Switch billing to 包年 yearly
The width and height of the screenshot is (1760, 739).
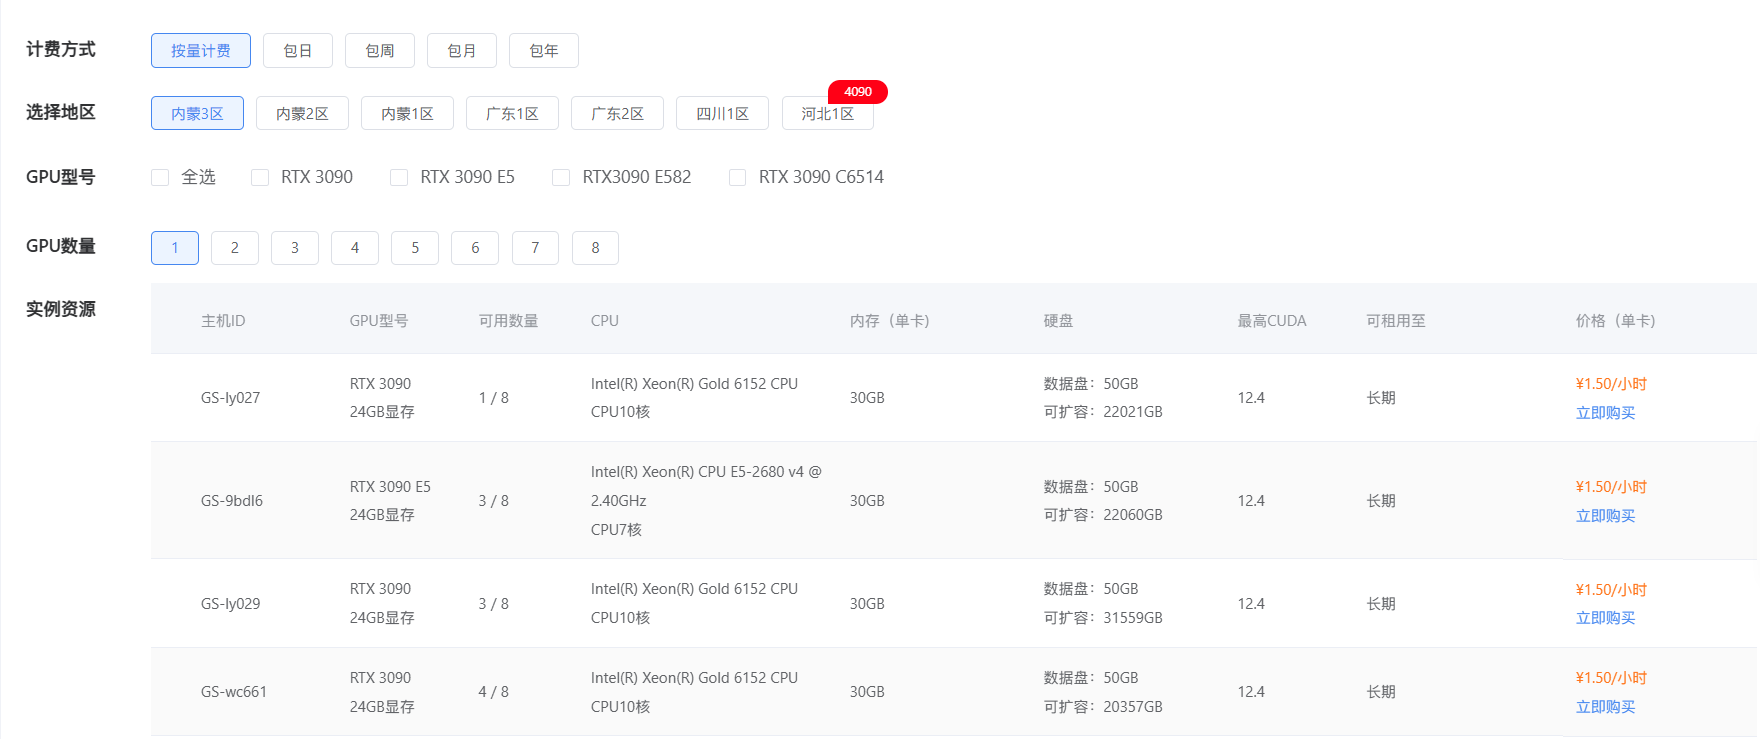pos(543,51)
